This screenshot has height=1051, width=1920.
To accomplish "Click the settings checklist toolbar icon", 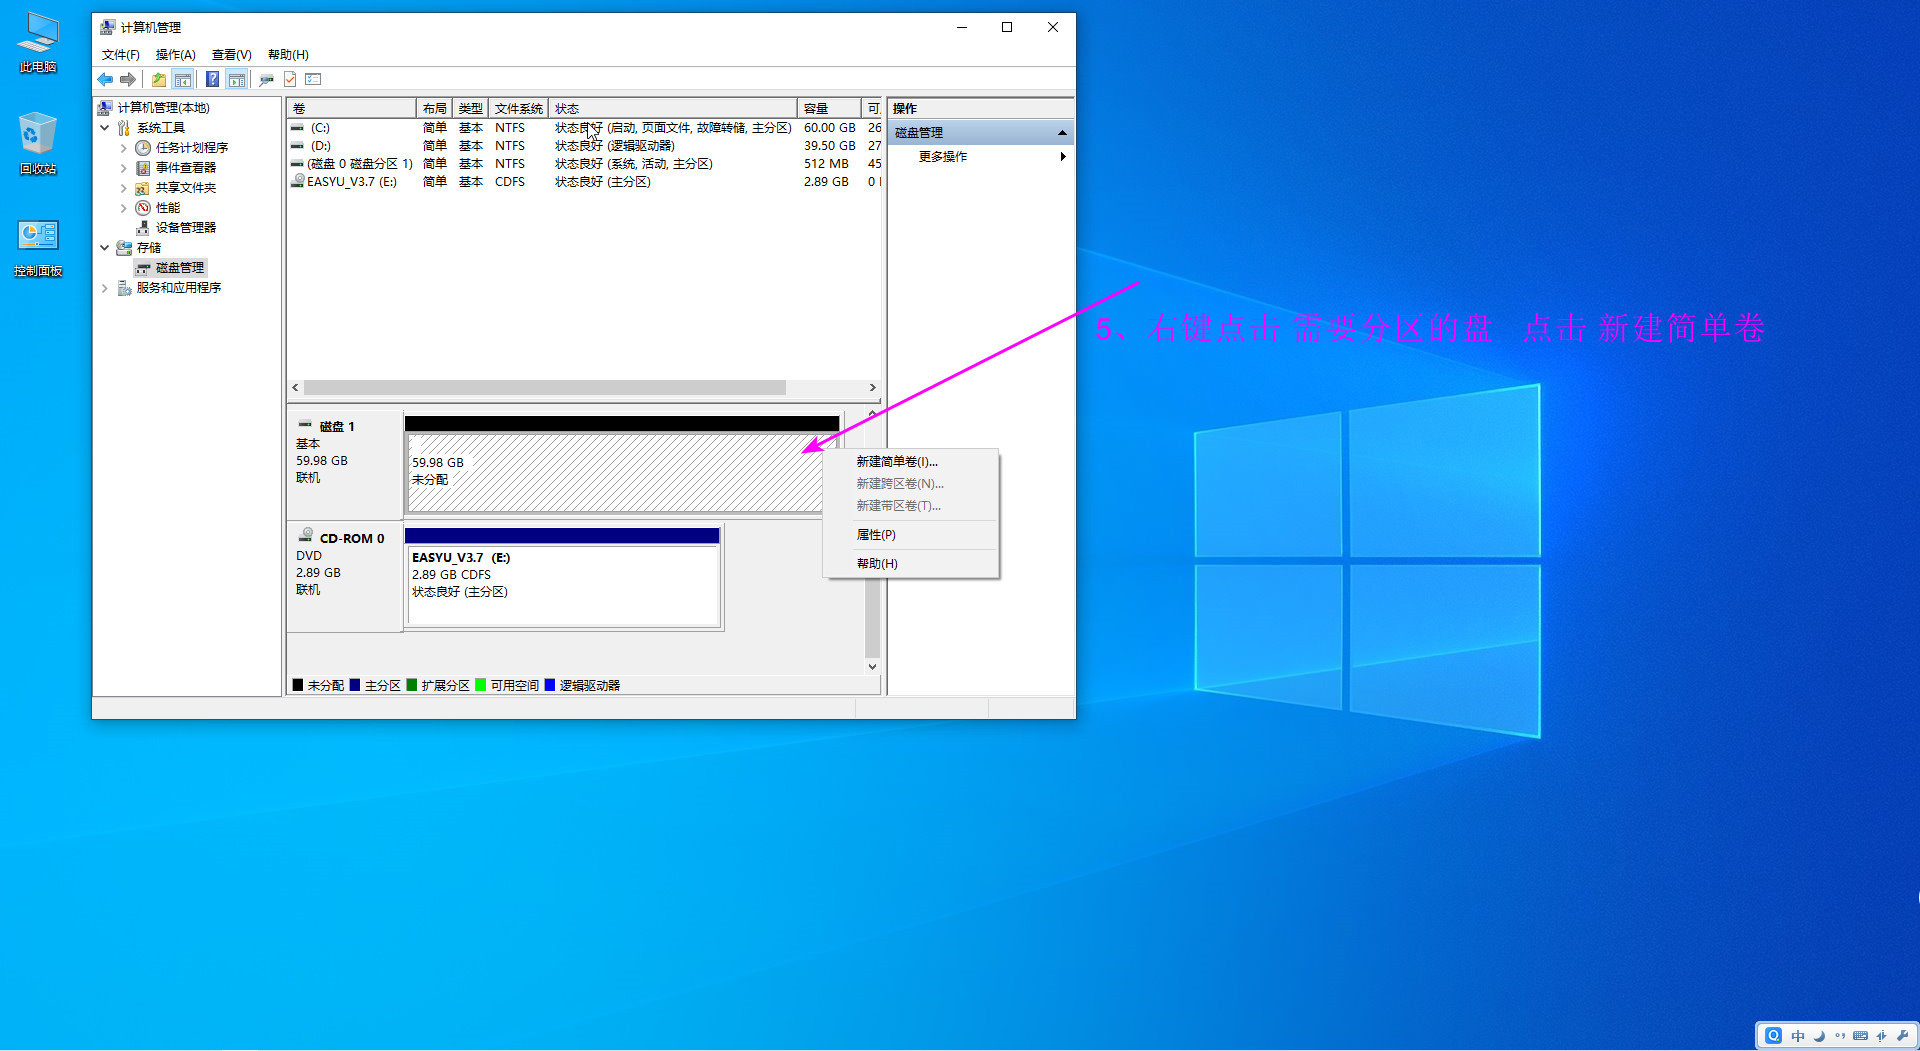I will (x=313, y=79).
